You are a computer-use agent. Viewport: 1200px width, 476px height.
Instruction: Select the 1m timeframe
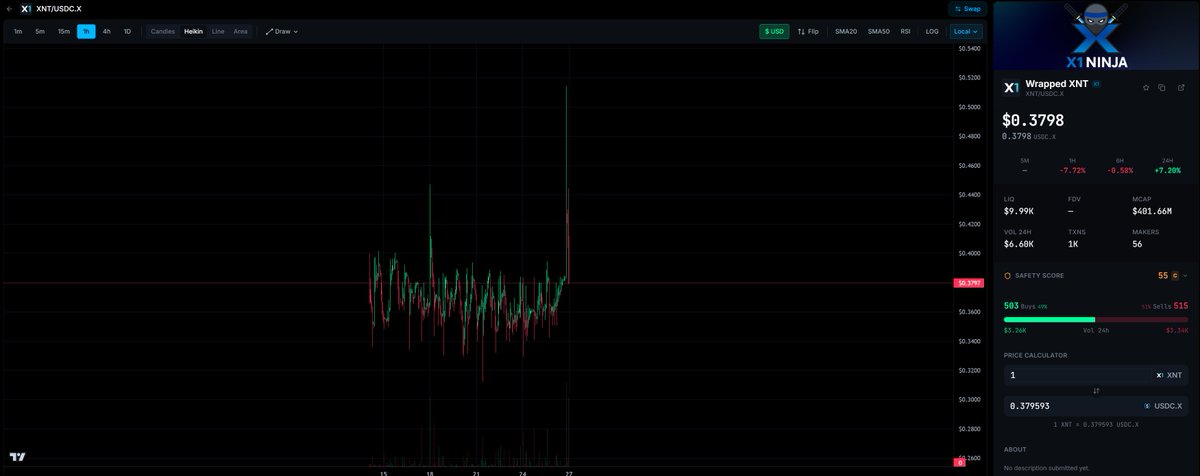click(17, 31)
